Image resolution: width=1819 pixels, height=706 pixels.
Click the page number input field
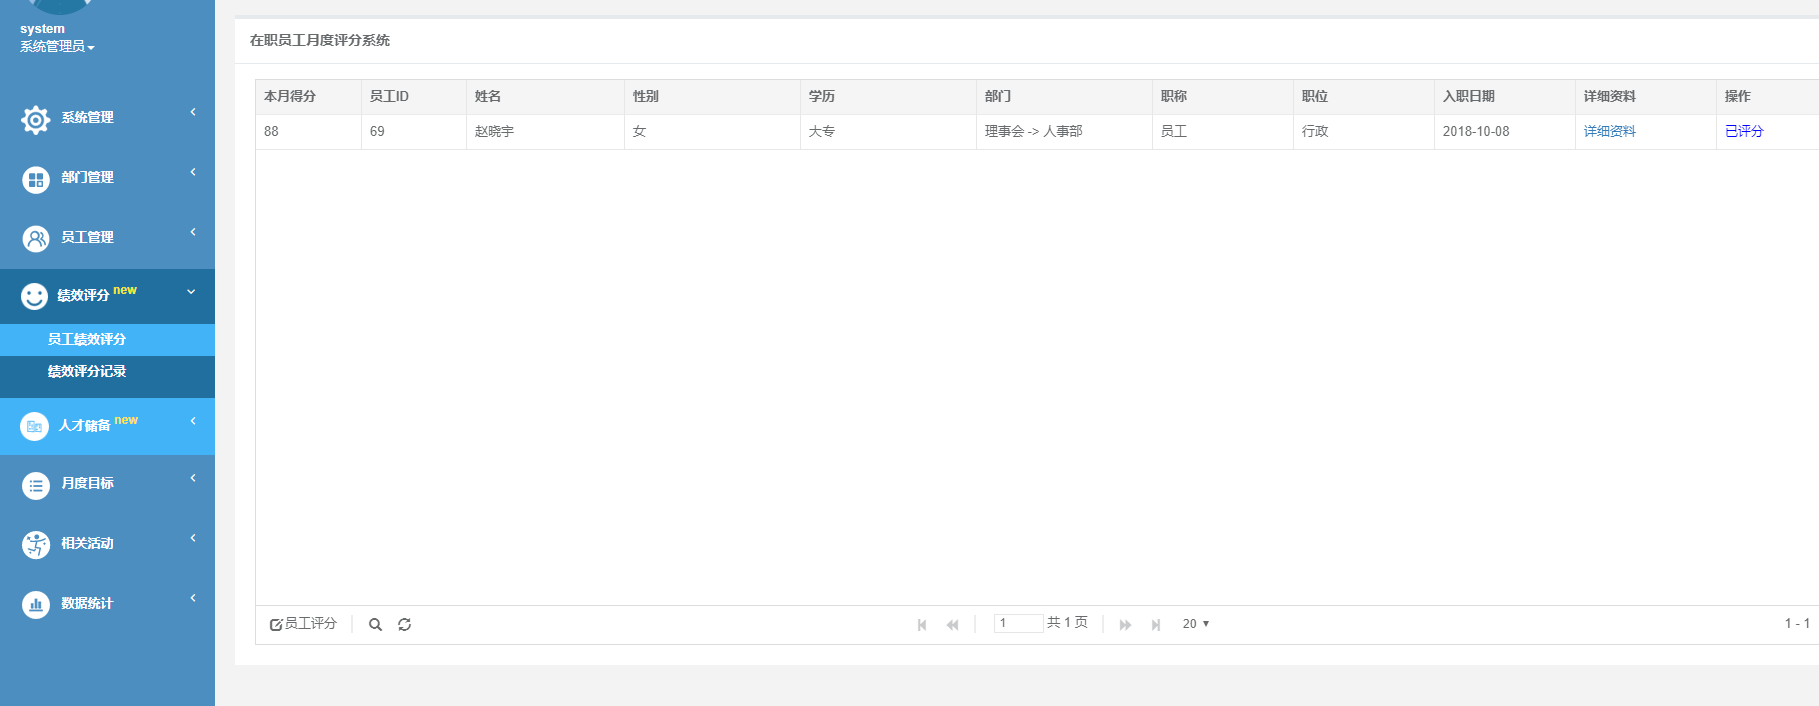[1018, 623]
